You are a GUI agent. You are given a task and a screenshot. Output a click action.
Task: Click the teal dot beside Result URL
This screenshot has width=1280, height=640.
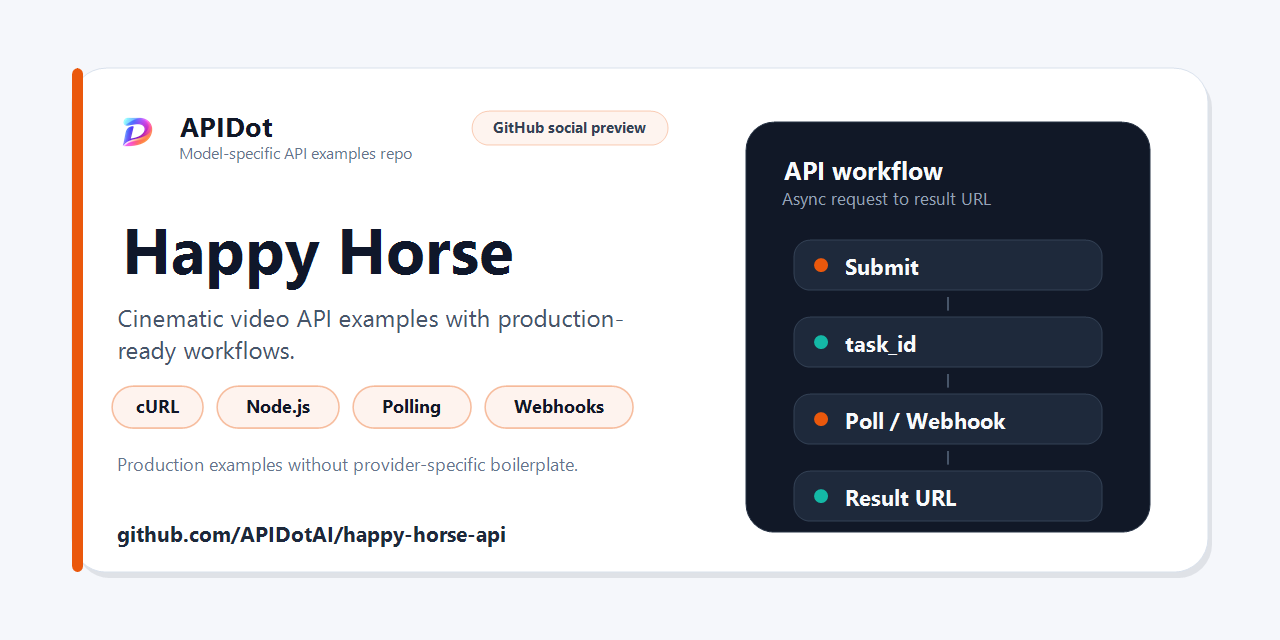(x=821, y=496)
